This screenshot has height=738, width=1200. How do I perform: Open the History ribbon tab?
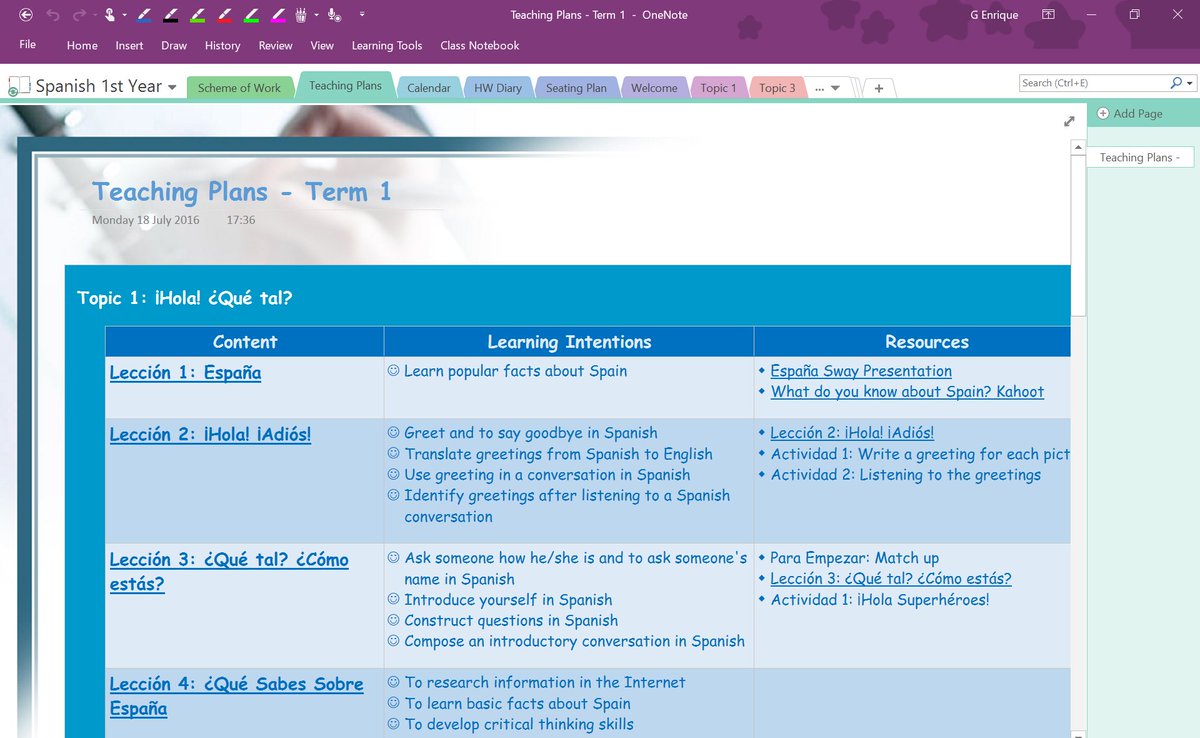tap(222, 45)
